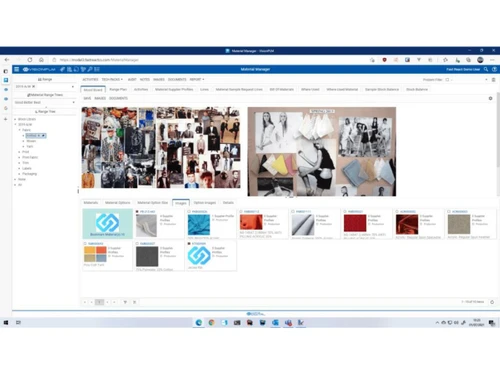
Task: Click the filter icon in the pagination bar
Action: tap(125, 302)
